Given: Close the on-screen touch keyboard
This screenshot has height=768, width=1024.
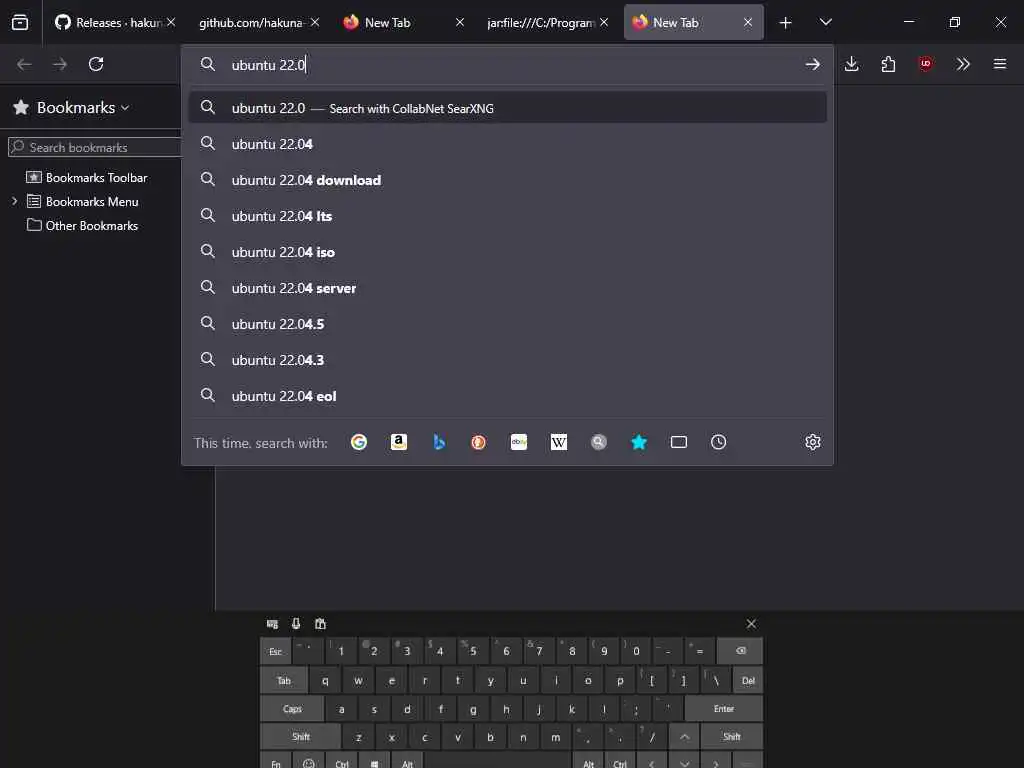Looking at the screenshot, I should click(751, 624).
